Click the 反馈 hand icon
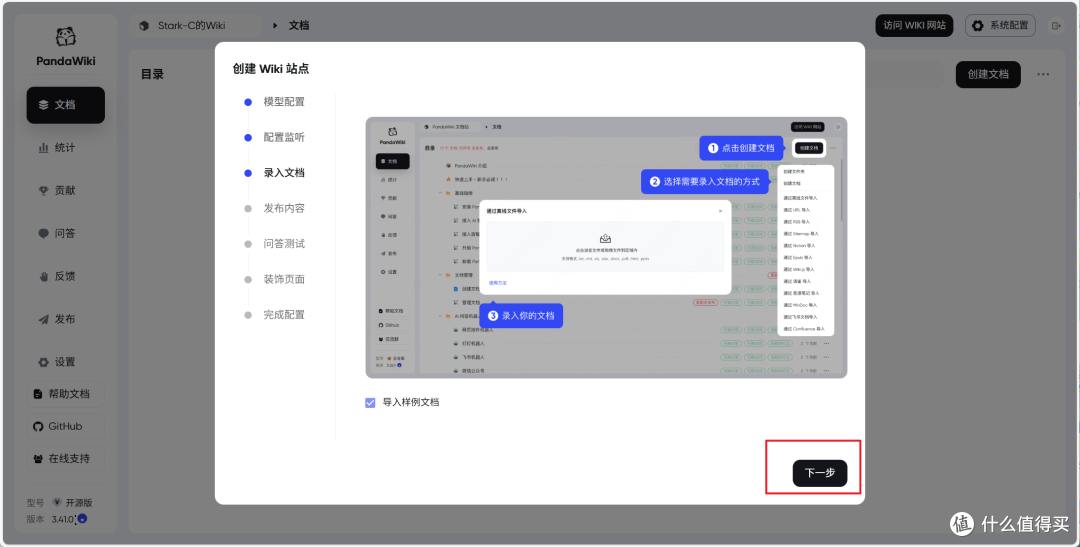 pos(43,276)
